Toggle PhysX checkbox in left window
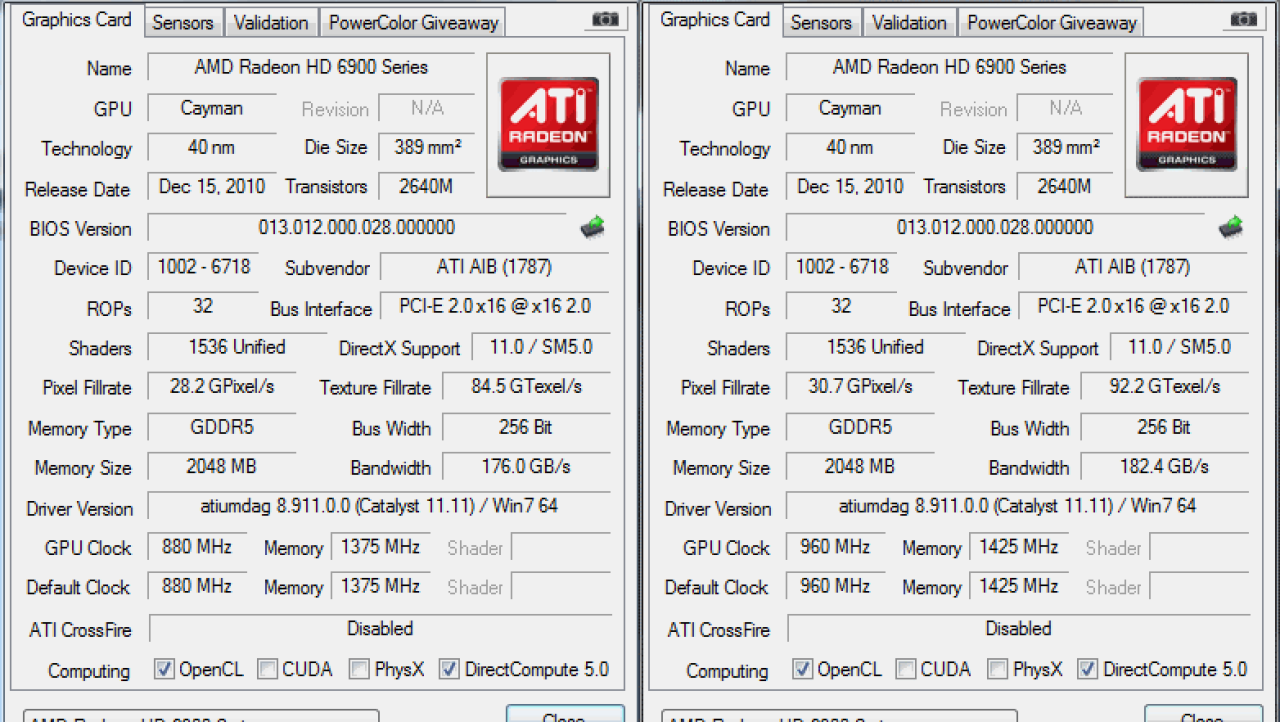The image size is (1280, 722). point(359,669)
